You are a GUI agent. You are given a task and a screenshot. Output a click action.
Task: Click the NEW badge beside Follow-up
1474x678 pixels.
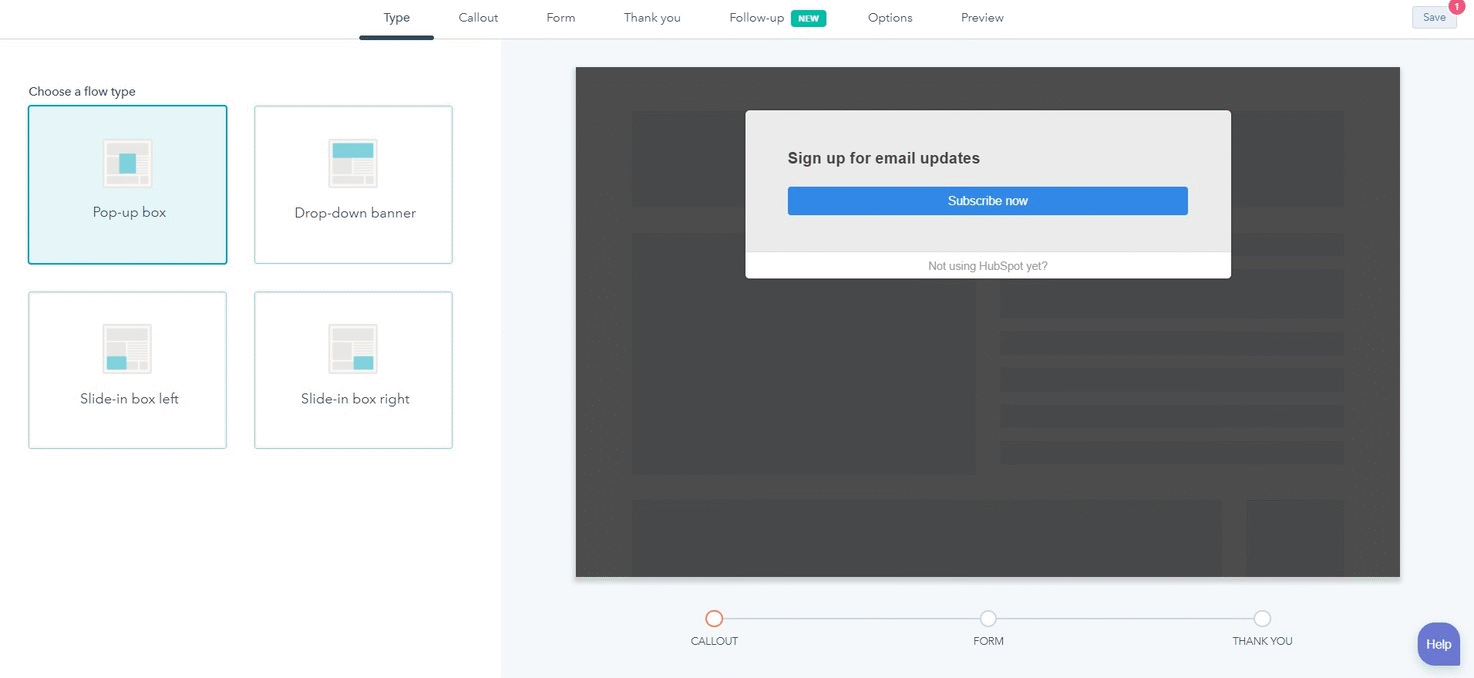coord(808,18)
